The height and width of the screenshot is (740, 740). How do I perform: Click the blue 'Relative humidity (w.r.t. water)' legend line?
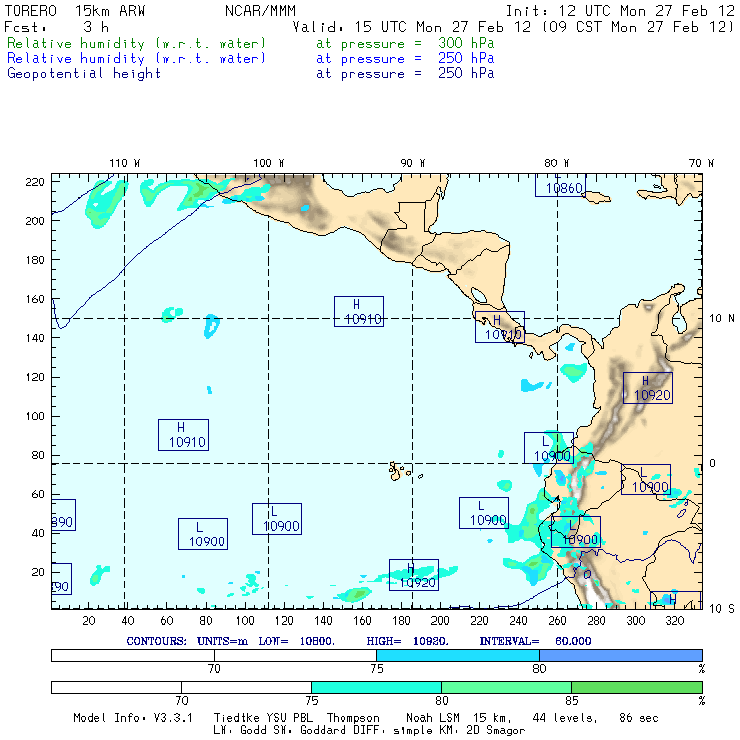pyautogui.click(x=136, y=59)
